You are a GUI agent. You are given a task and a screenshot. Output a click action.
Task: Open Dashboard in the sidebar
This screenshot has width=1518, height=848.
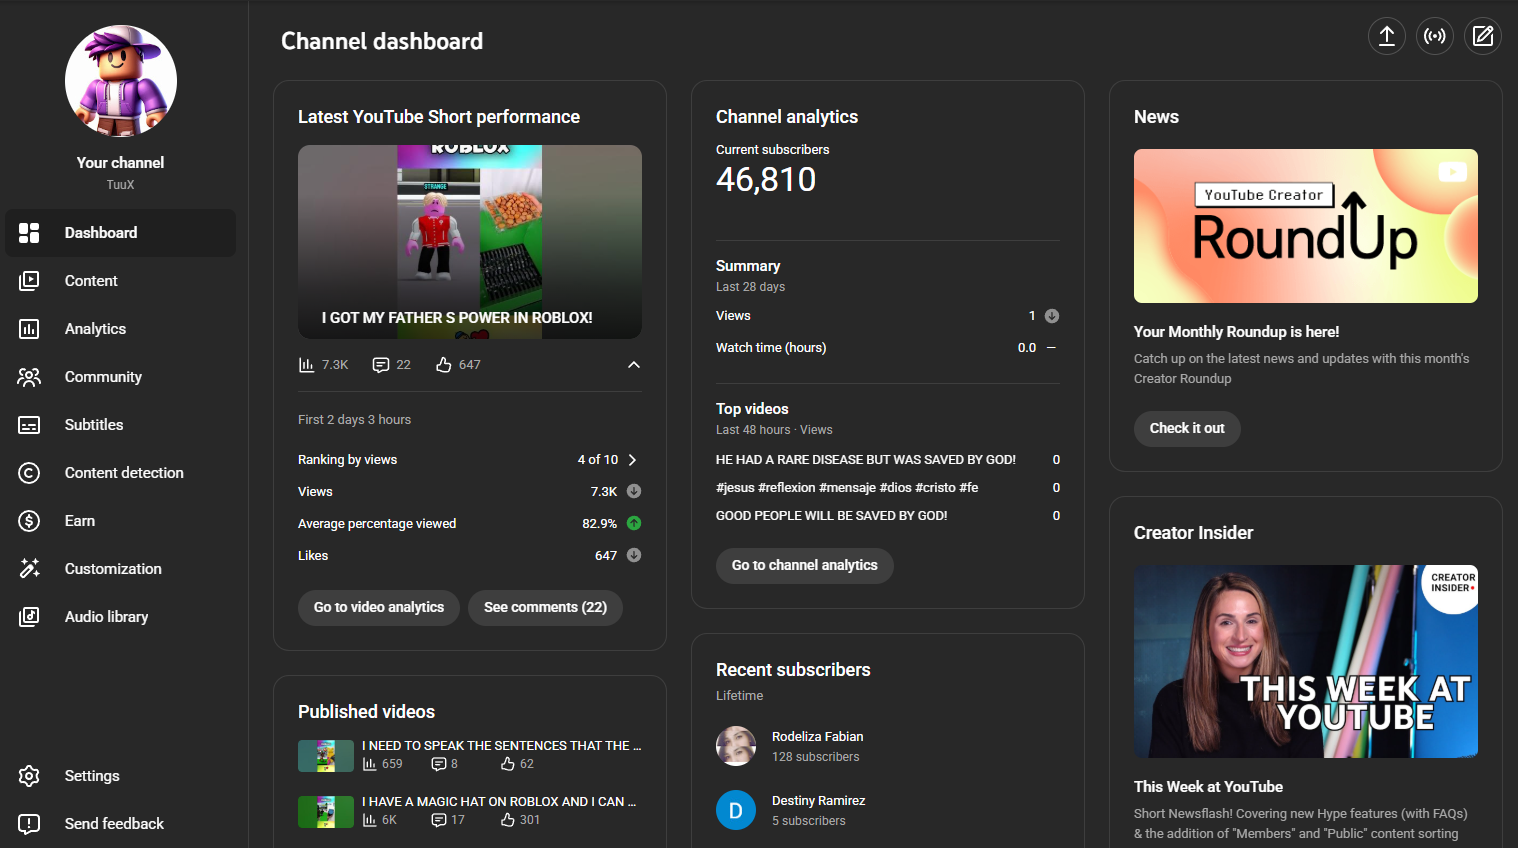(120, 233)
